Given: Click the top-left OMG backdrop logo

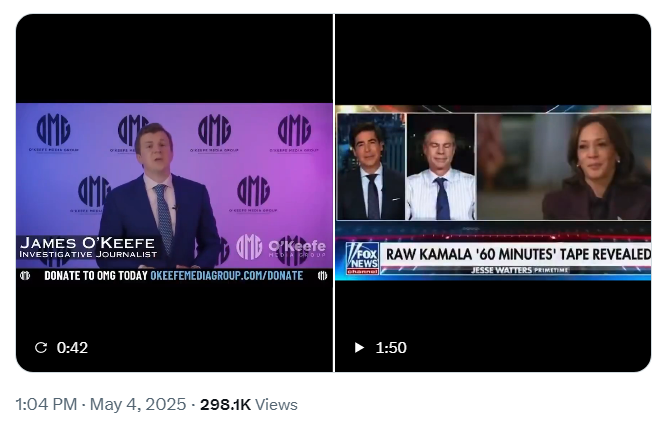Looking at the screenshot, I should point(53,133).
